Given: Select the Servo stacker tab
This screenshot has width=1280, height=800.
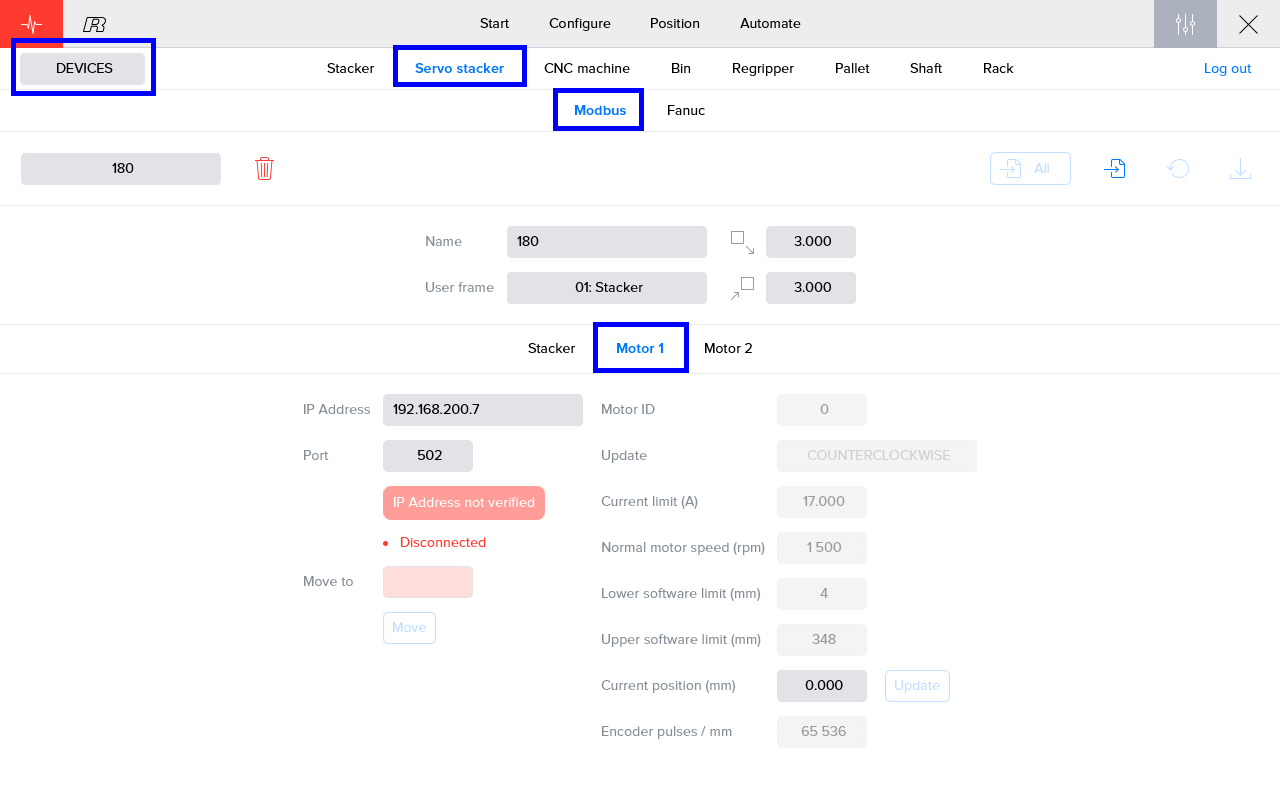Looking at the screenshot, I should [x=459, y=68].
